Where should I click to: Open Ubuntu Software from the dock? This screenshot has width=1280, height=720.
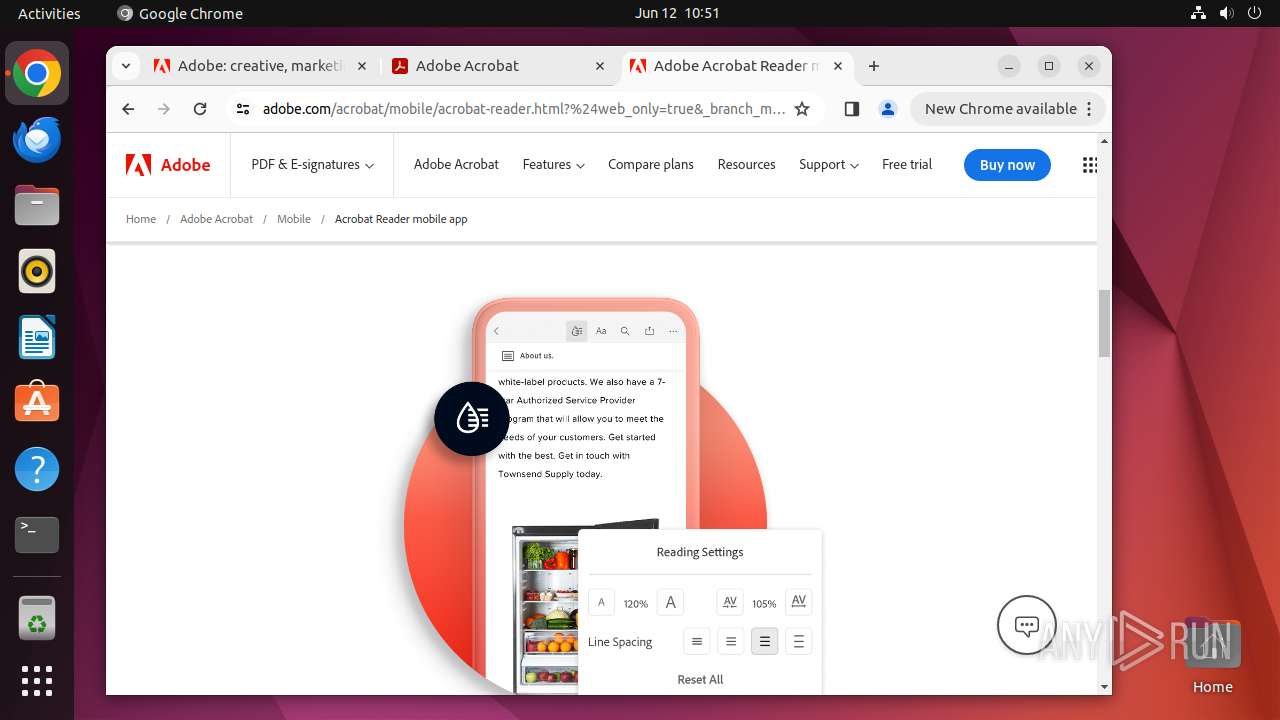point(37,403)
